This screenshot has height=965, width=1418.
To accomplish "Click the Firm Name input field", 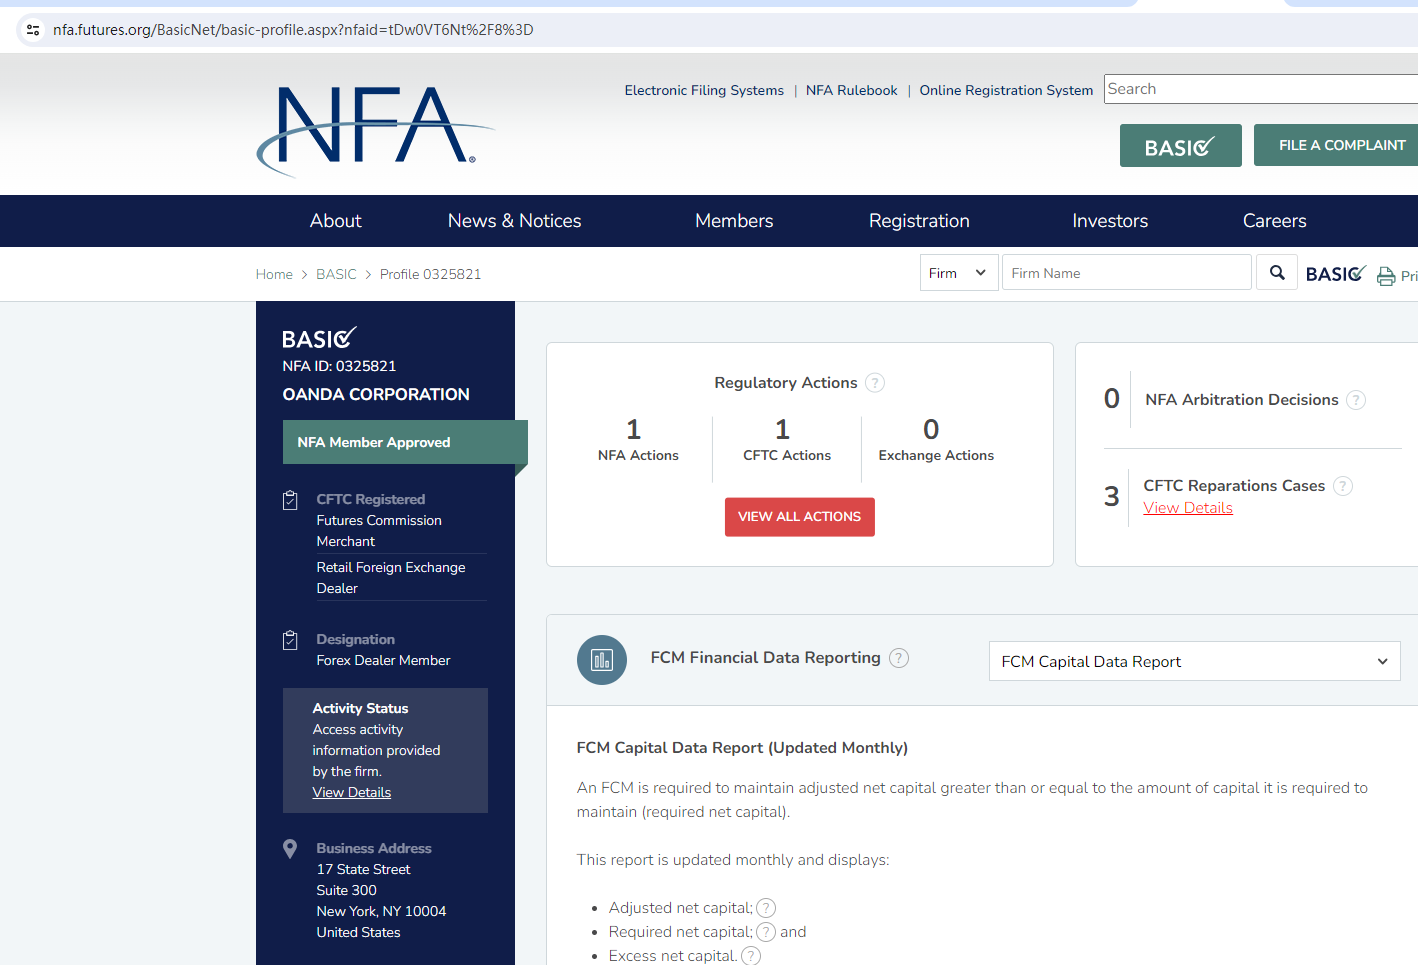I will click(1127, 273).
